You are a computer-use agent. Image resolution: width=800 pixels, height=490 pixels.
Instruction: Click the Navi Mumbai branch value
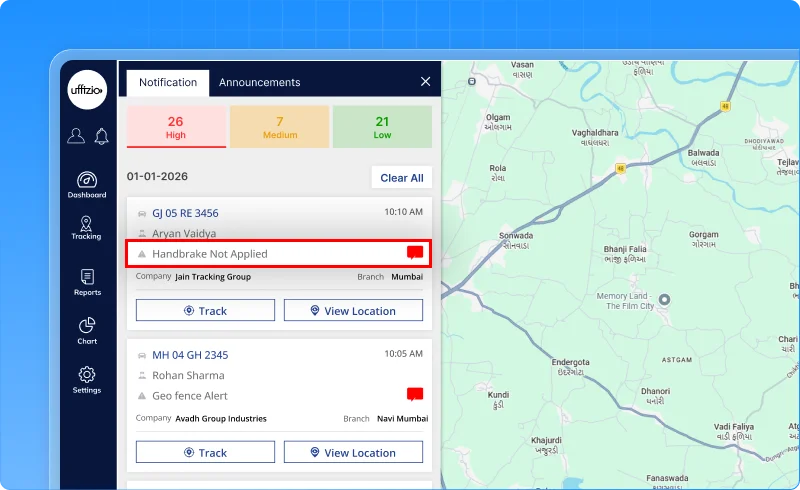click(x=403, y=419)
